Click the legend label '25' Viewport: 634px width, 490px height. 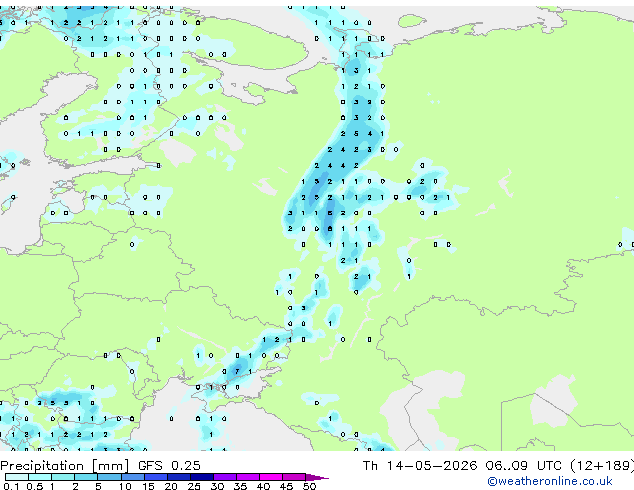194,486
